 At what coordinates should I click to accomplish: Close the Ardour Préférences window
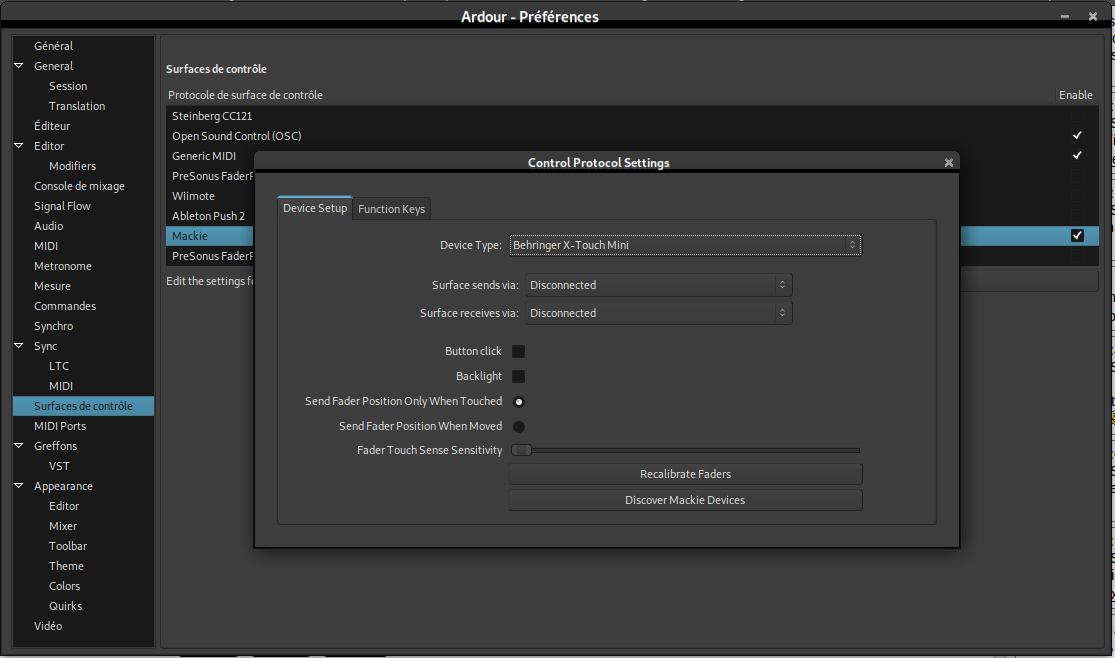[x=1093, y=16]
